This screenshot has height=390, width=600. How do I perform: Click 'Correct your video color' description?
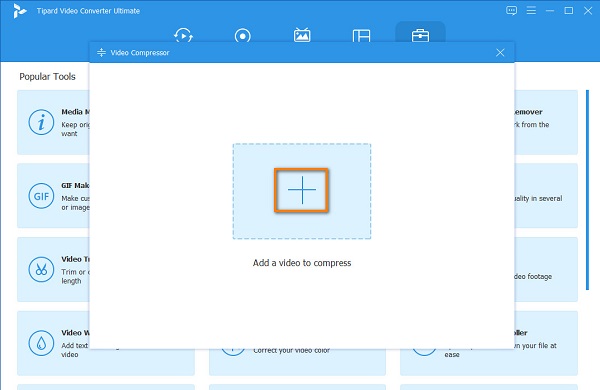pos(291,350)
